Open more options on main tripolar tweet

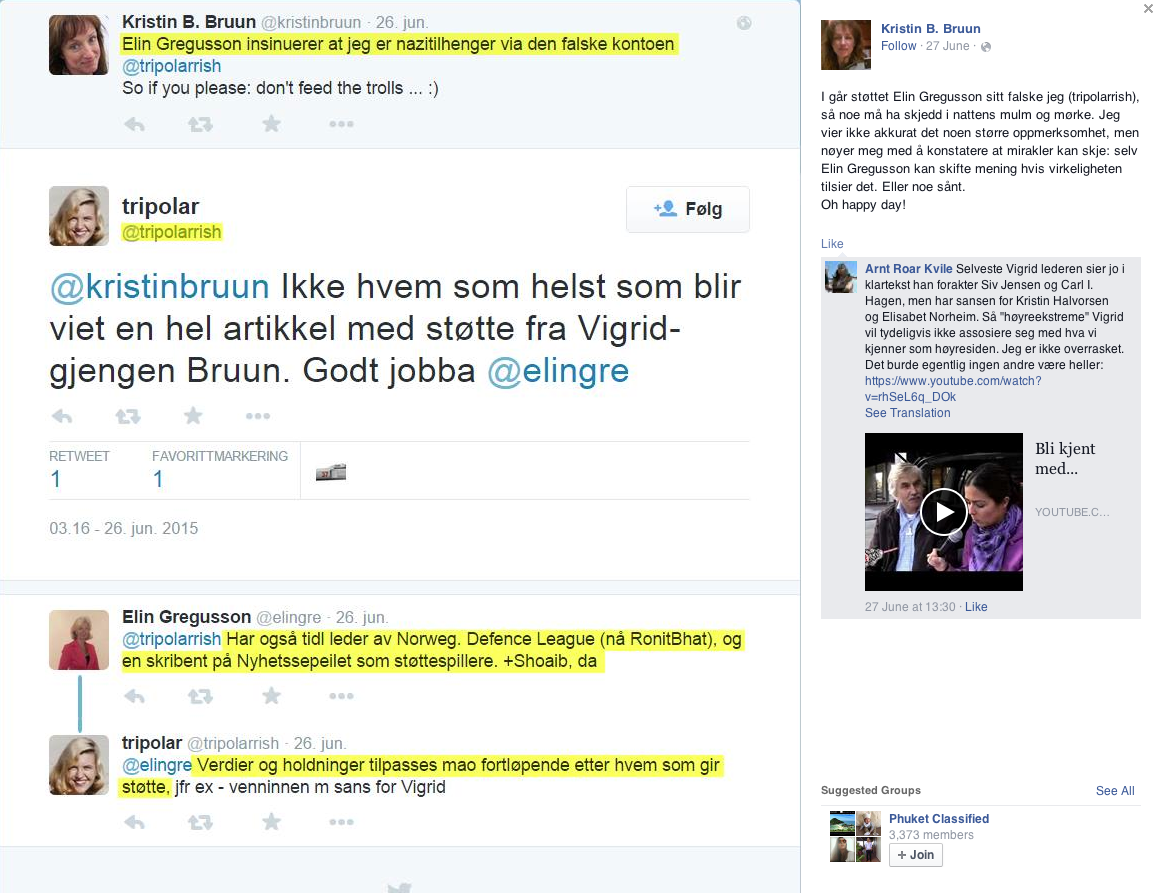click(x=258, y=415)
